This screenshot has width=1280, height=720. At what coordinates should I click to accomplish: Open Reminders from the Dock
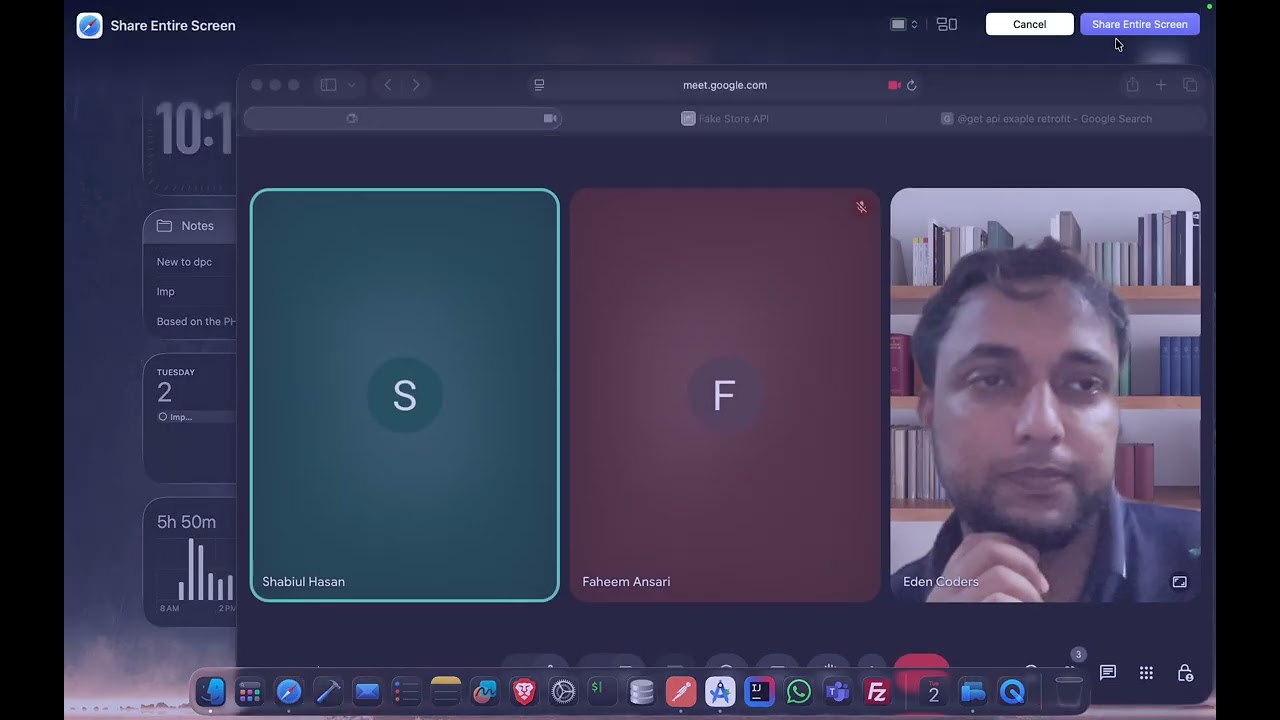click(x=406, y=691)
